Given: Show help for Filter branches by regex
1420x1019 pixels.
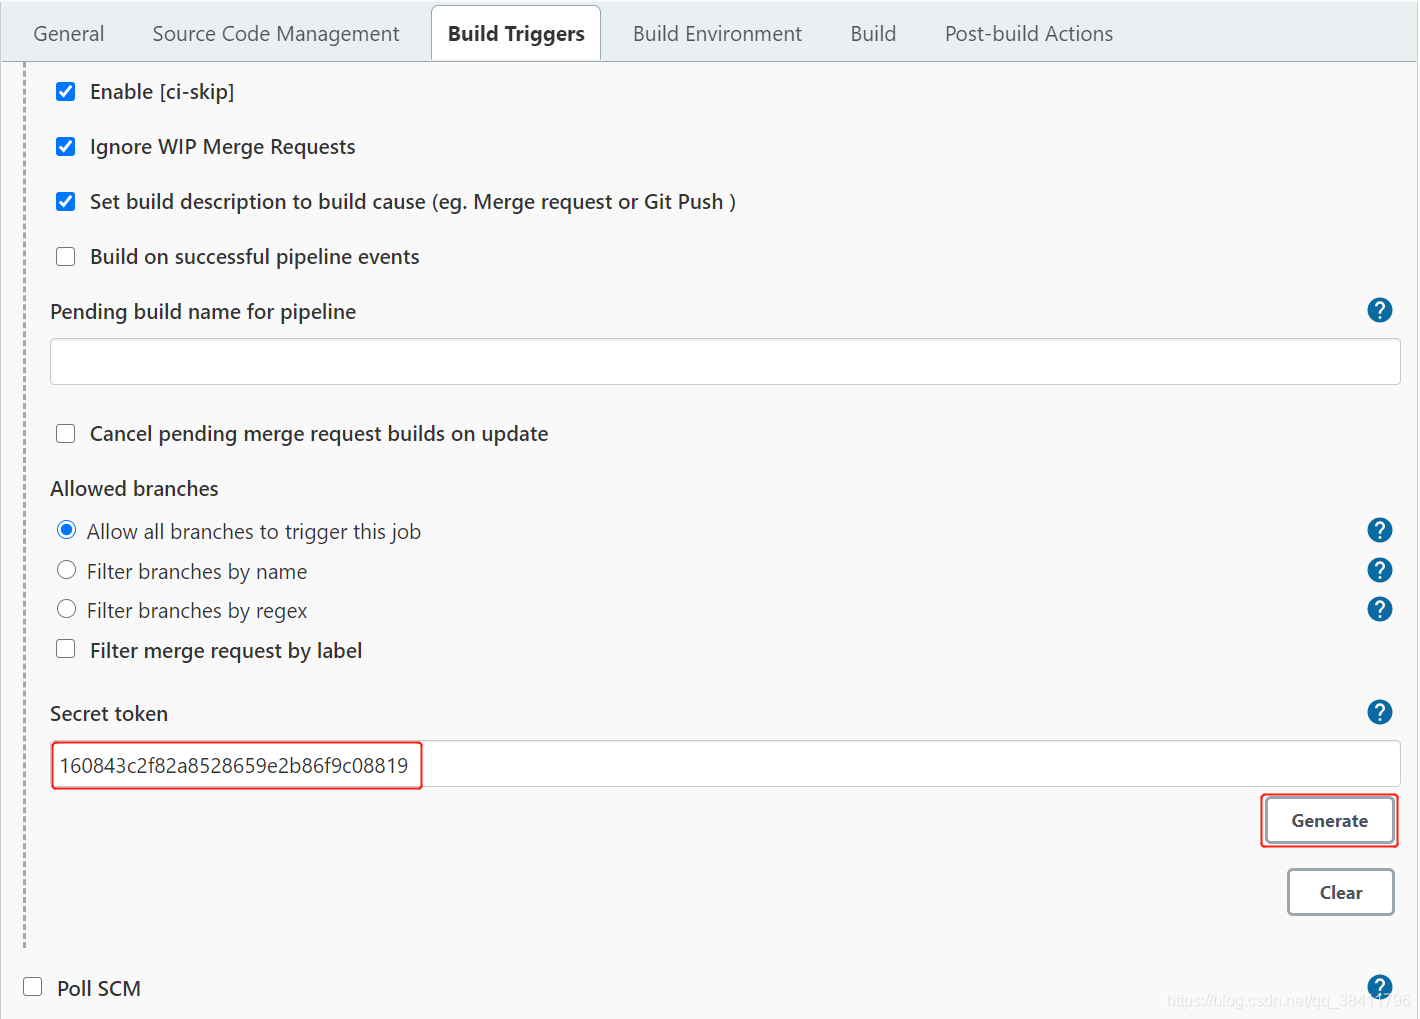Looking at the screenshot, I should point(1379,609).
